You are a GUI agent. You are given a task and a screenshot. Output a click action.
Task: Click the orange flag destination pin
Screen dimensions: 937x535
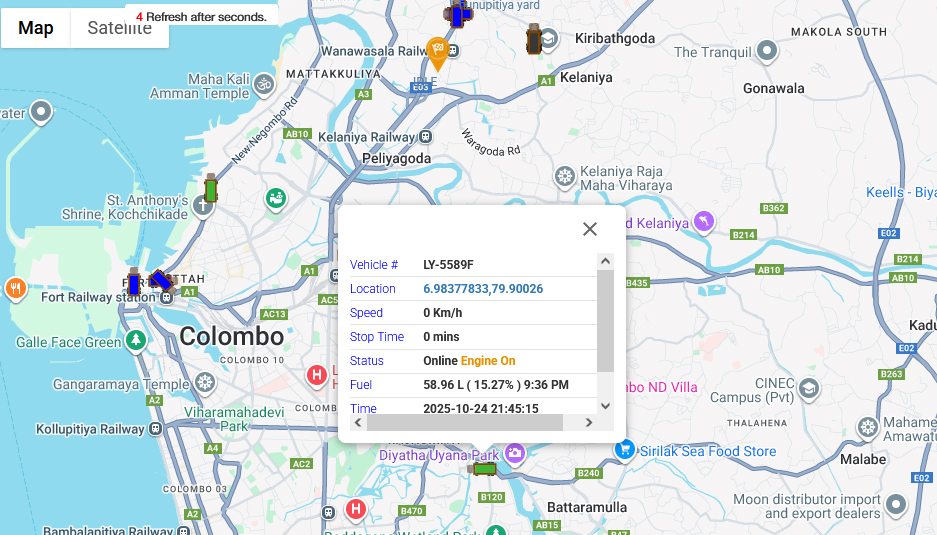438,54
